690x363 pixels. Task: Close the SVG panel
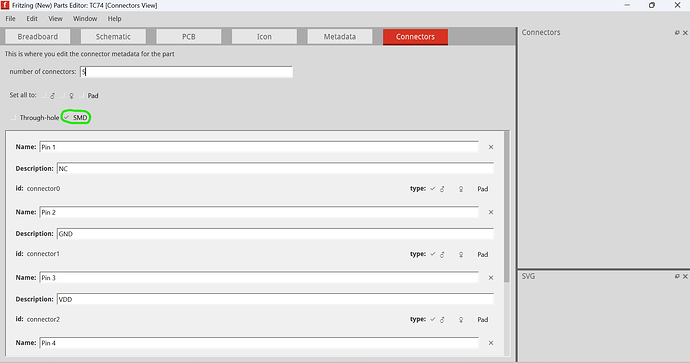(x=685, y=276)
